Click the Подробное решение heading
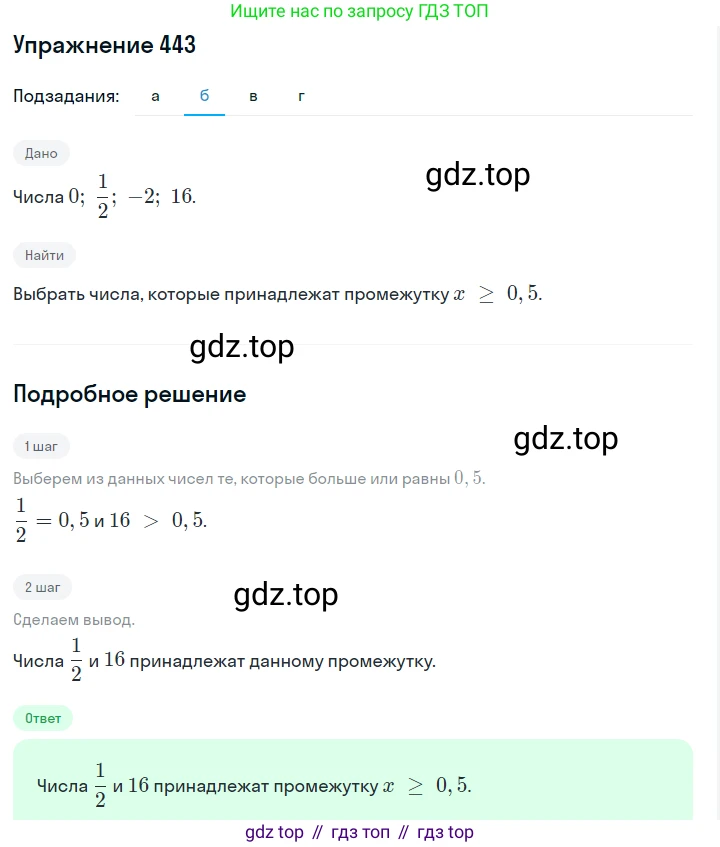 (129, 394)
